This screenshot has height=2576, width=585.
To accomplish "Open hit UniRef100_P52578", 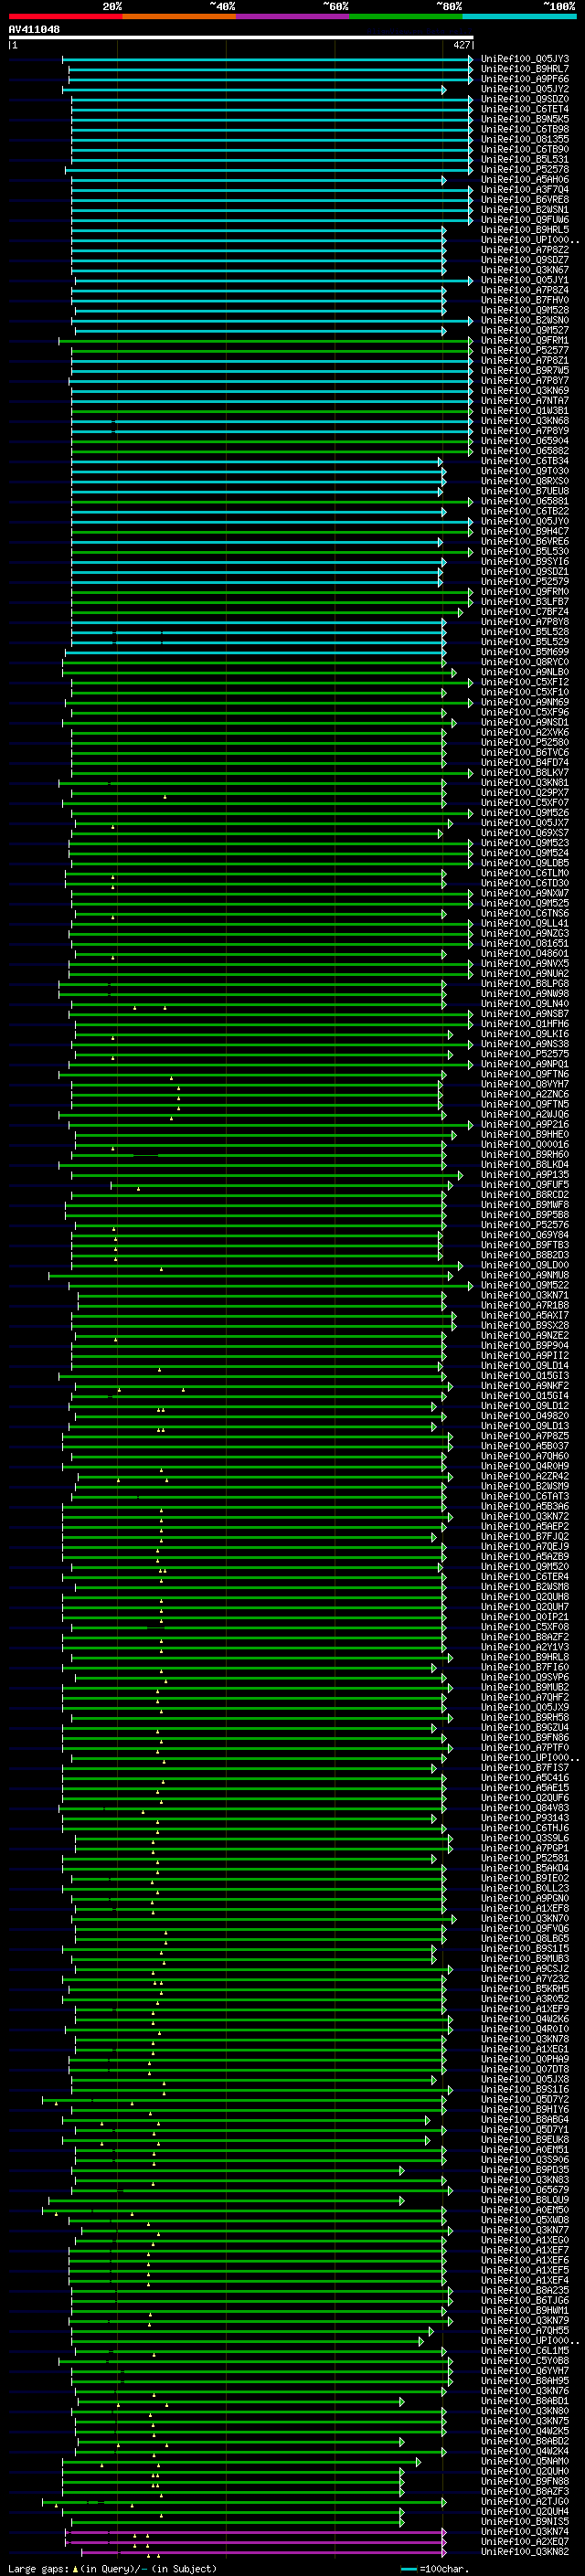I will point(525,170).
